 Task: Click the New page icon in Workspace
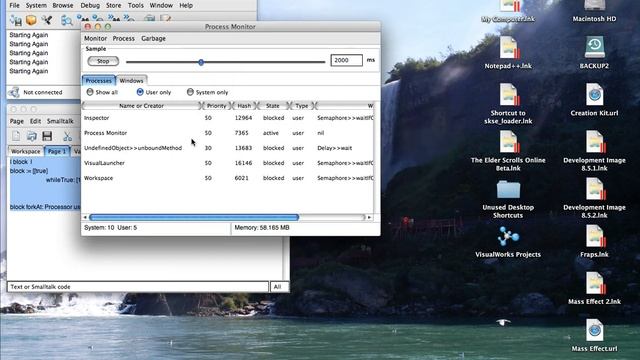(x=16, y=136)
